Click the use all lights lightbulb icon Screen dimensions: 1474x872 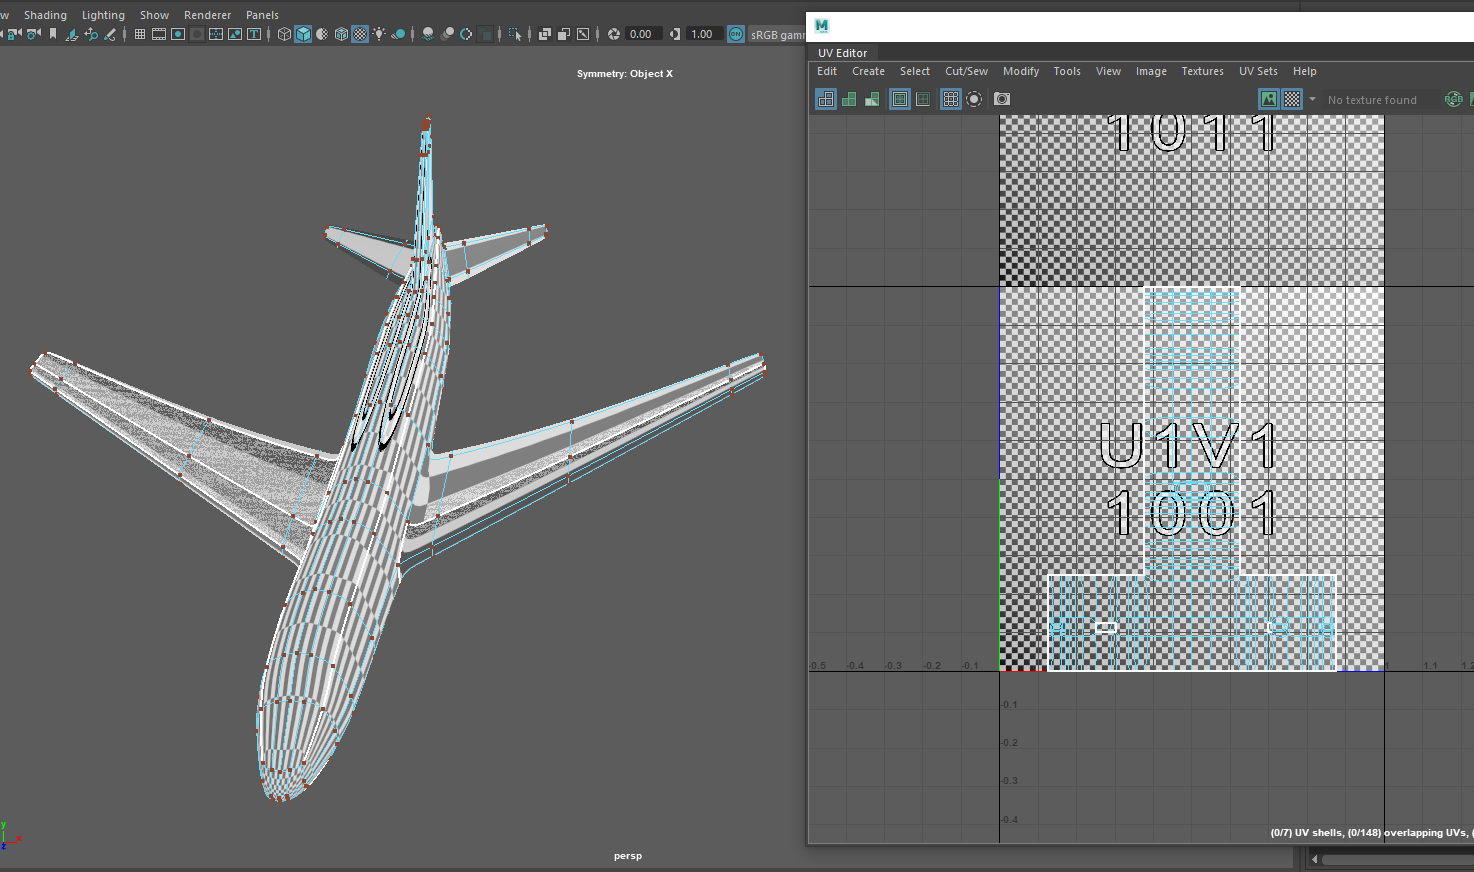tap(379, 34)
